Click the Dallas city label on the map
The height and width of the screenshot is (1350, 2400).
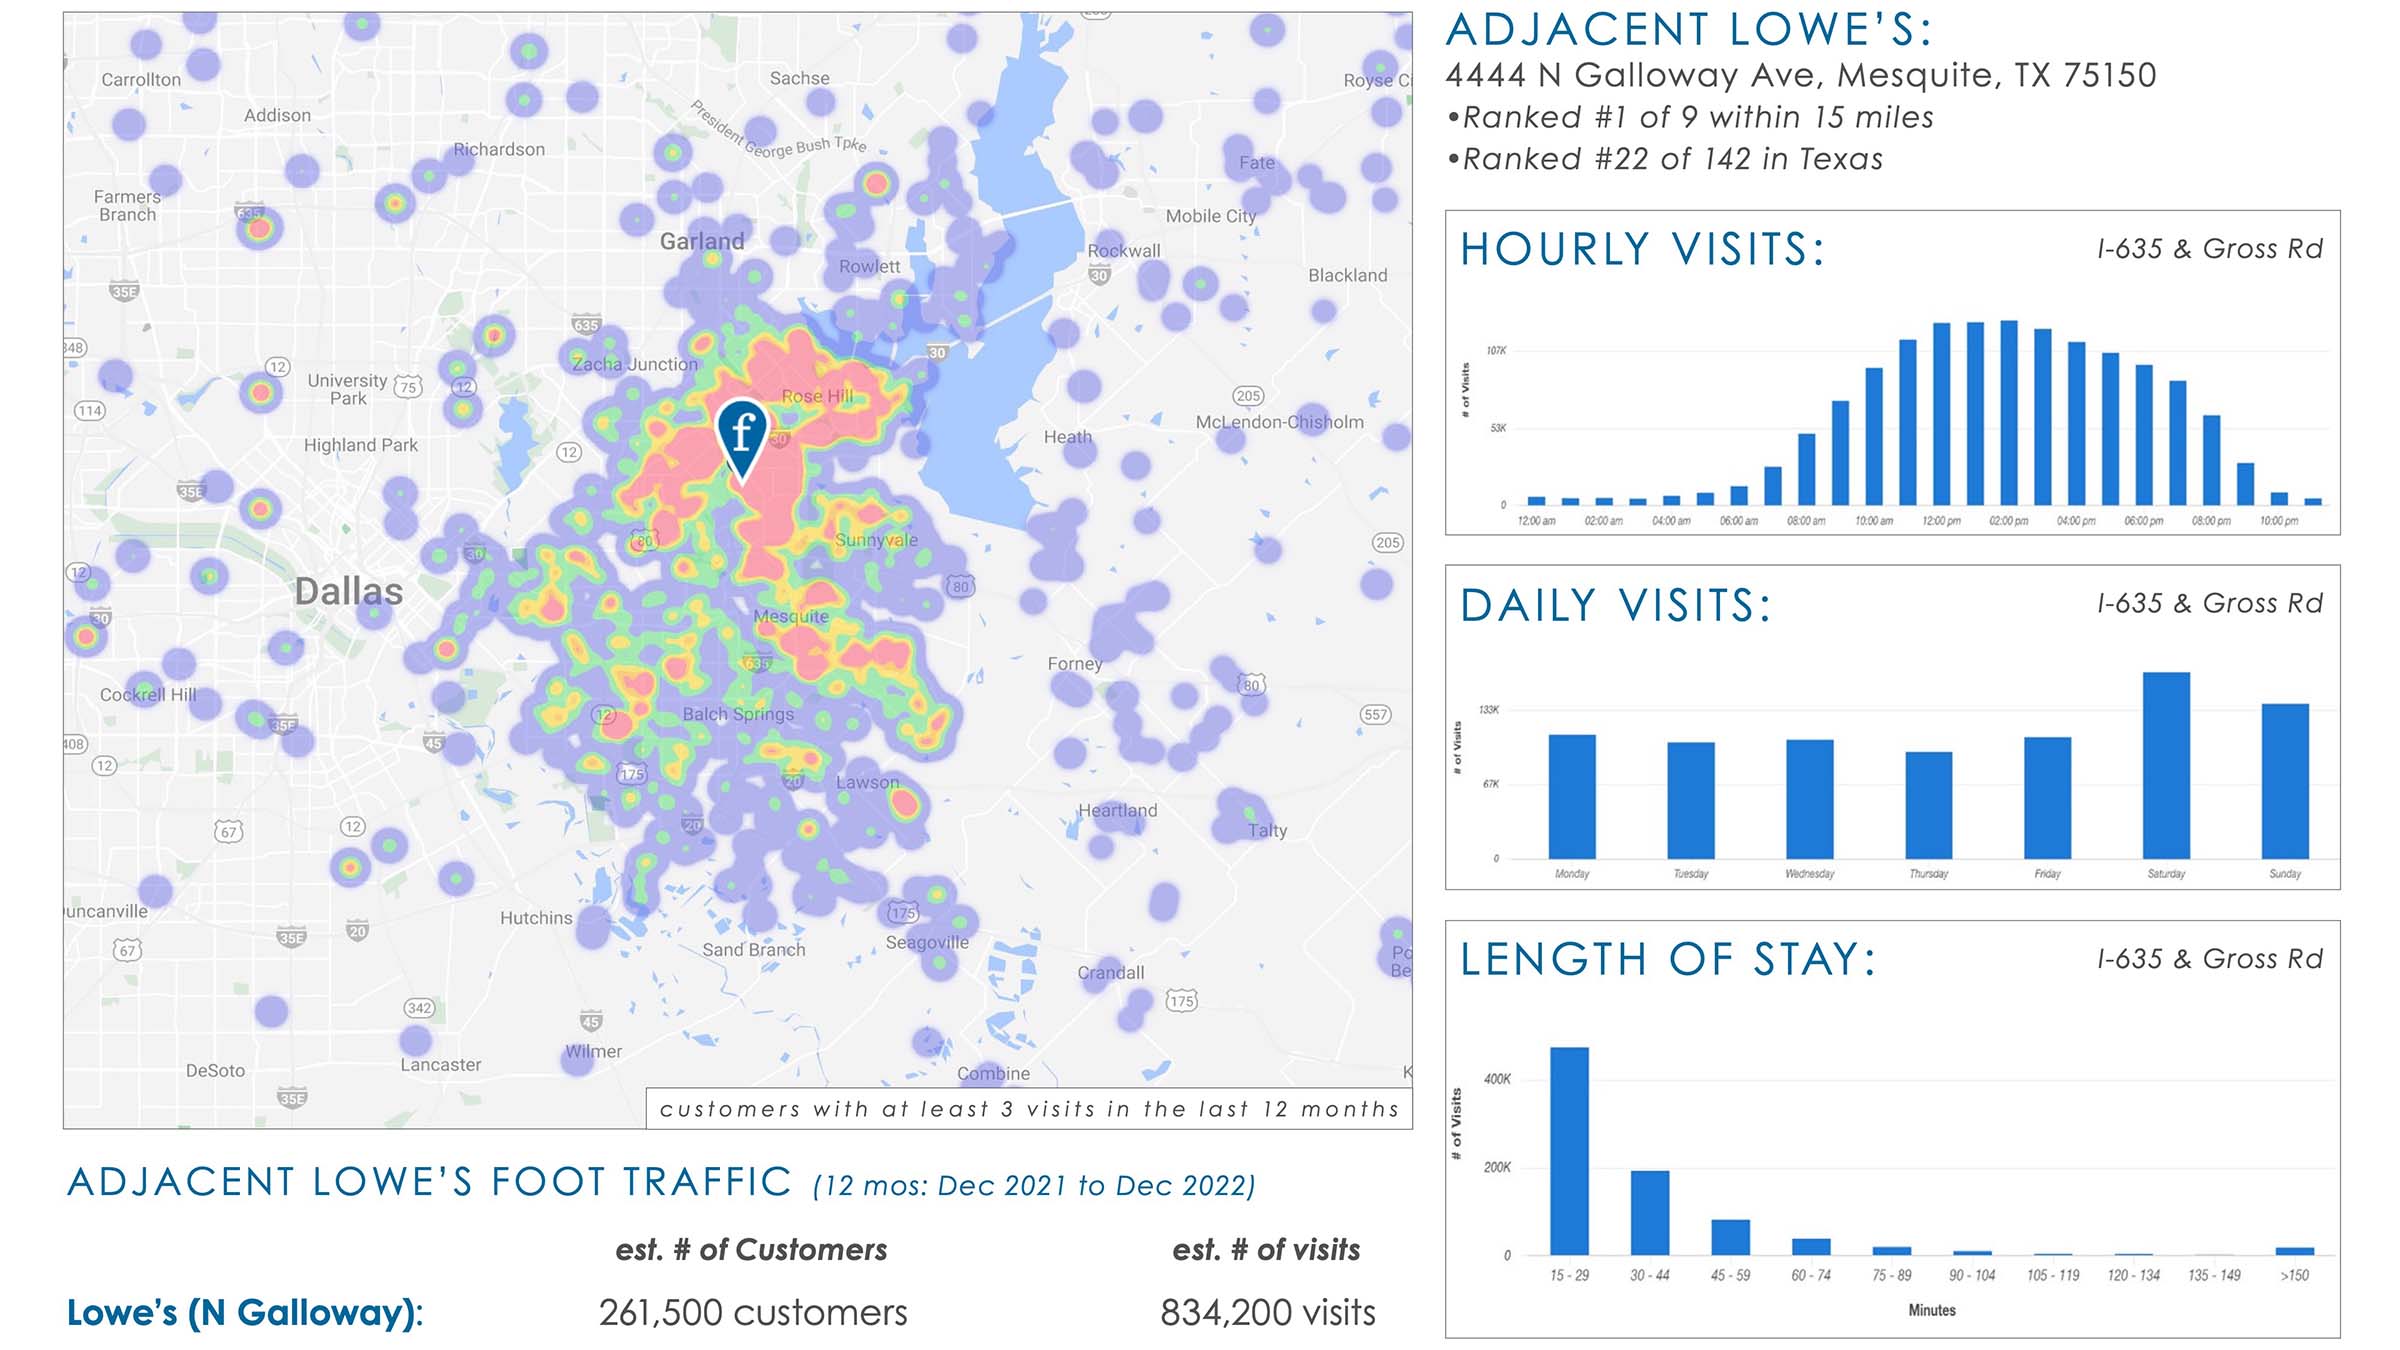tap(348, 591)
